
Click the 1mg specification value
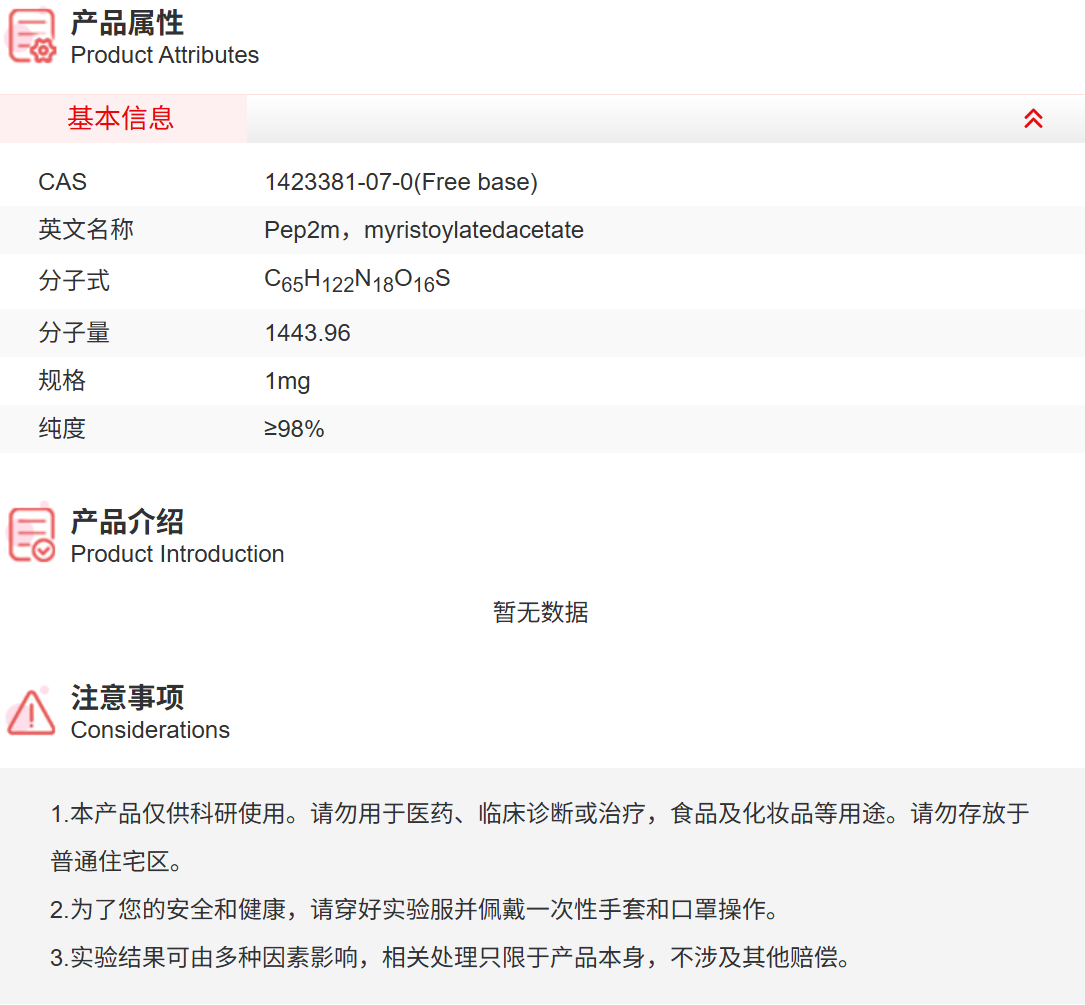coord(287,381)
